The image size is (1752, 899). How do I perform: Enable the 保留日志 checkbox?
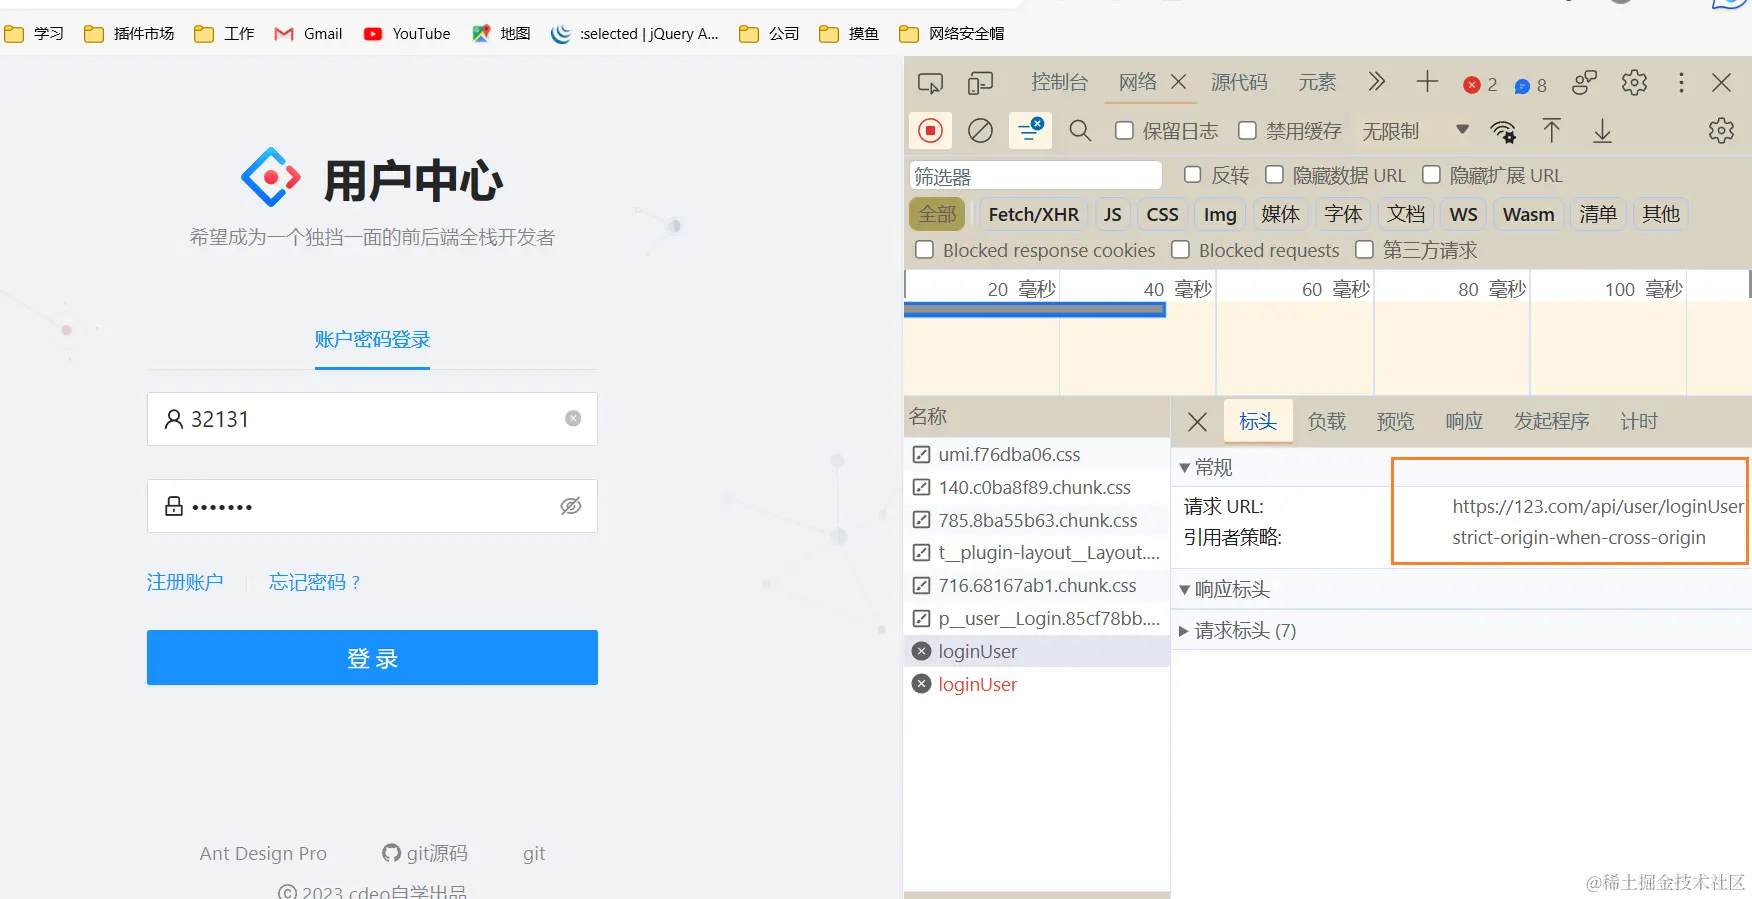tap(1124, 131)
